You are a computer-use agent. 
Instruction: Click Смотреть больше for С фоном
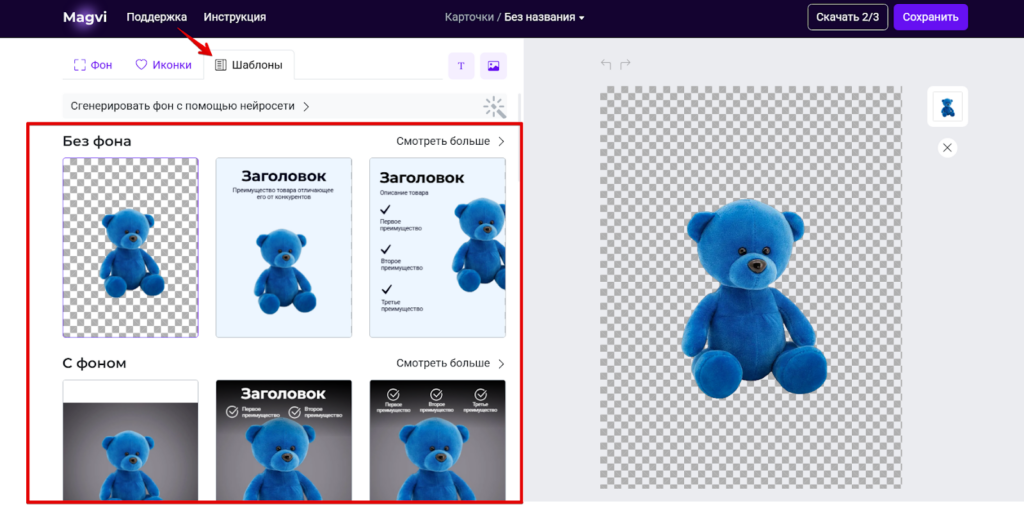pyautogui.click(x=451, y=363)
